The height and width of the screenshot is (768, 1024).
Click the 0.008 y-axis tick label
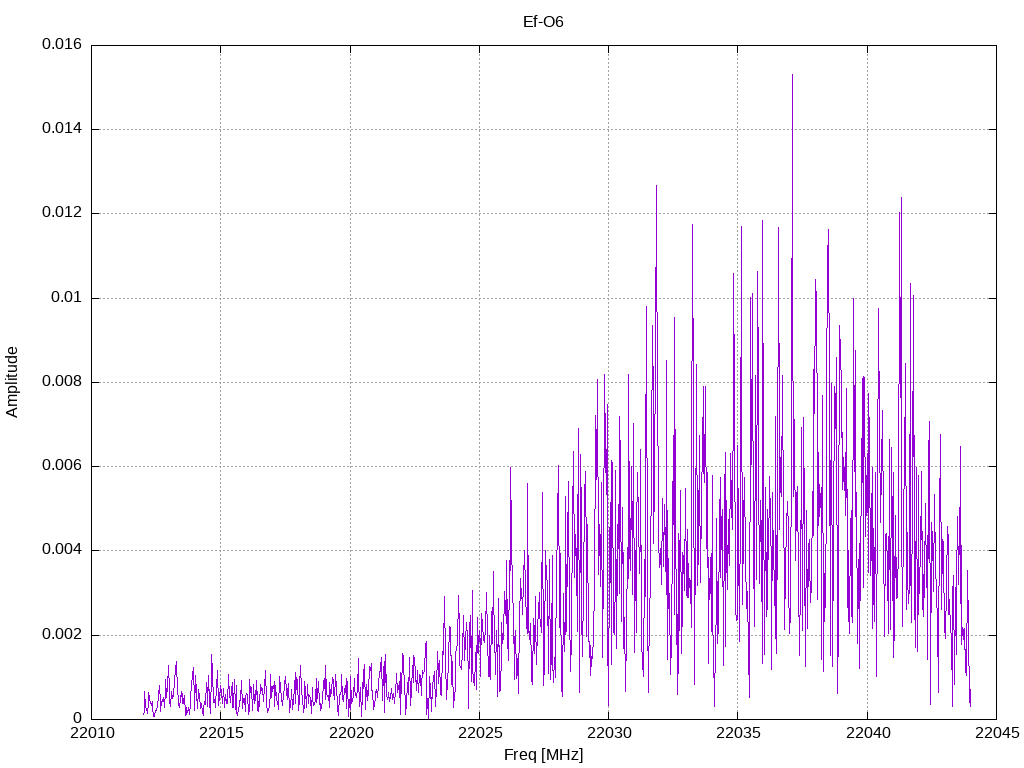(62, 382)
